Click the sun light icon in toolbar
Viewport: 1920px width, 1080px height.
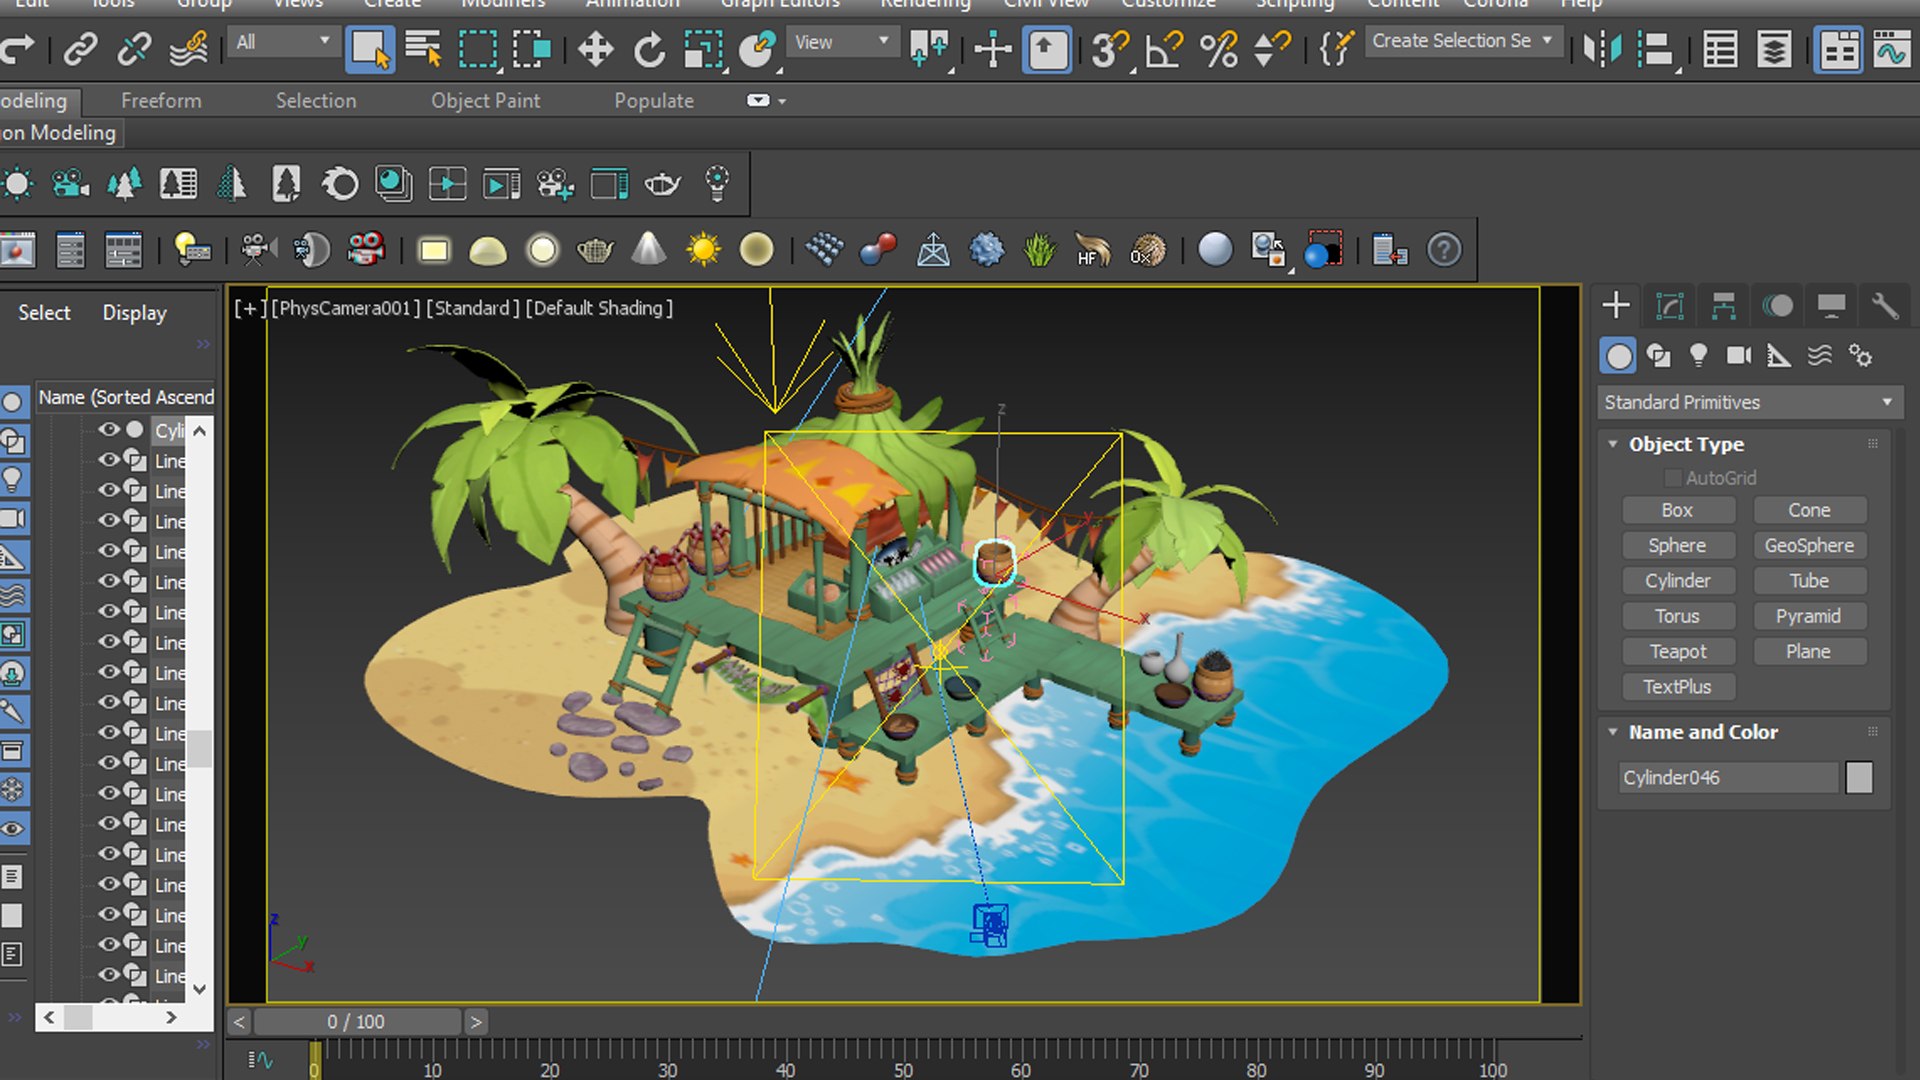pyautogui.click(x=703, y=250)
